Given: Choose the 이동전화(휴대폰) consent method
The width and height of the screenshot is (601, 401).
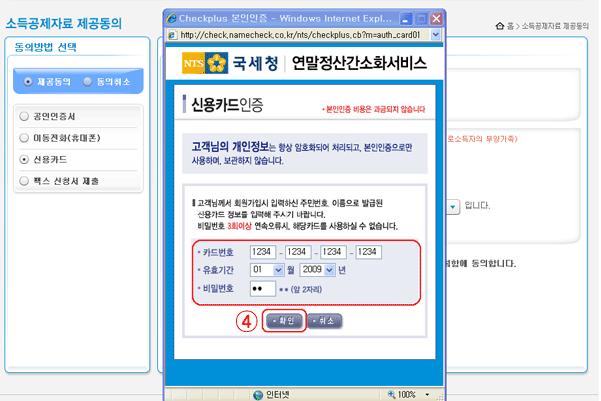Looking at the screenshot, I should click(24, 138).
